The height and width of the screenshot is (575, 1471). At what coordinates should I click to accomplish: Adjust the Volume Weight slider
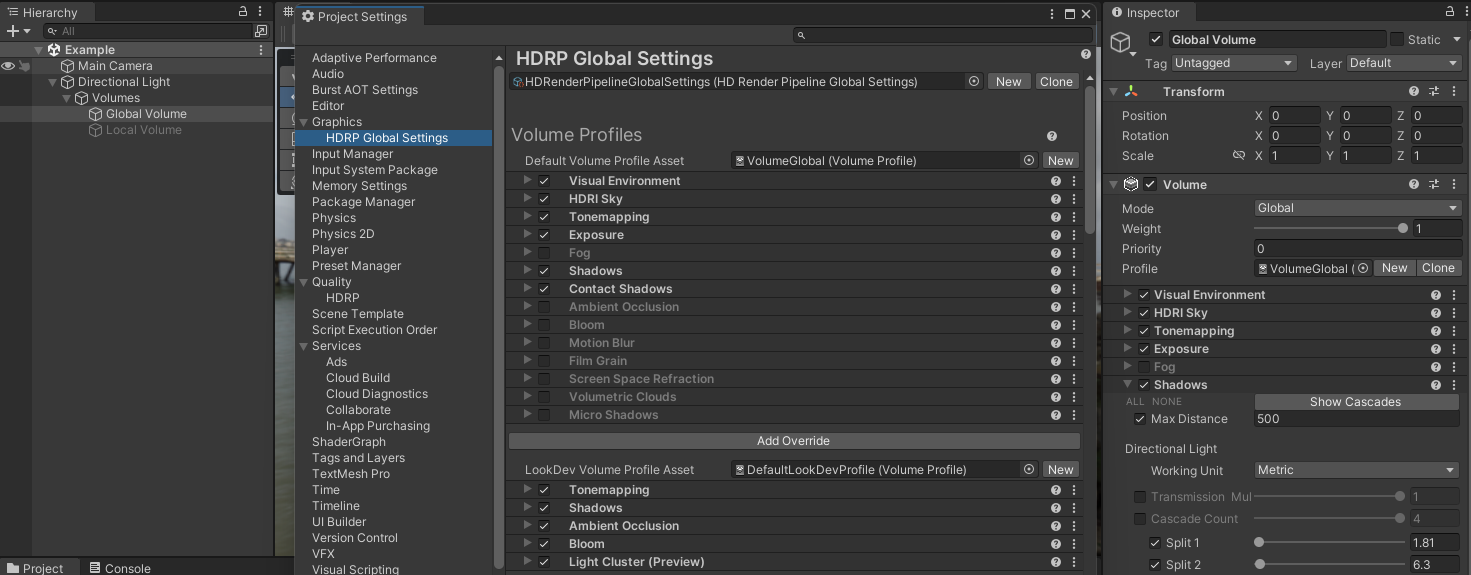(x=1331, y=229)
